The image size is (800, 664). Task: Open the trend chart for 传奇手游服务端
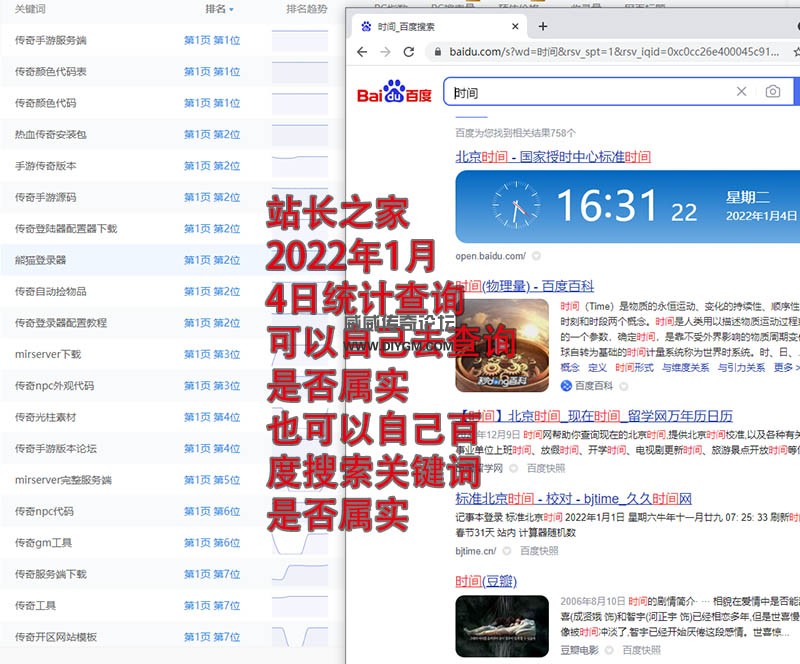[x=300, y=40]
